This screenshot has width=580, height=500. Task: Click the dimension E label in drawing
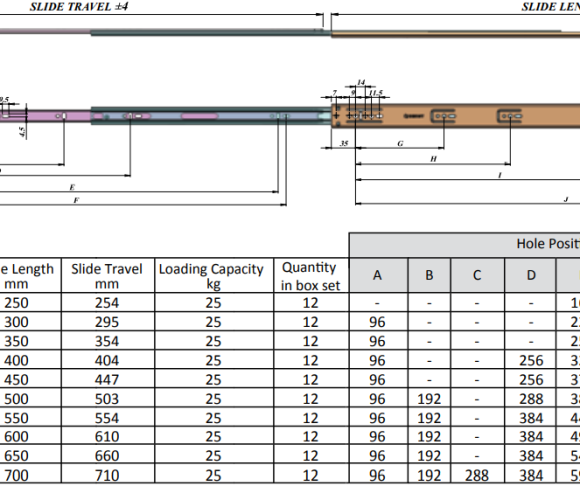point(72,187)
